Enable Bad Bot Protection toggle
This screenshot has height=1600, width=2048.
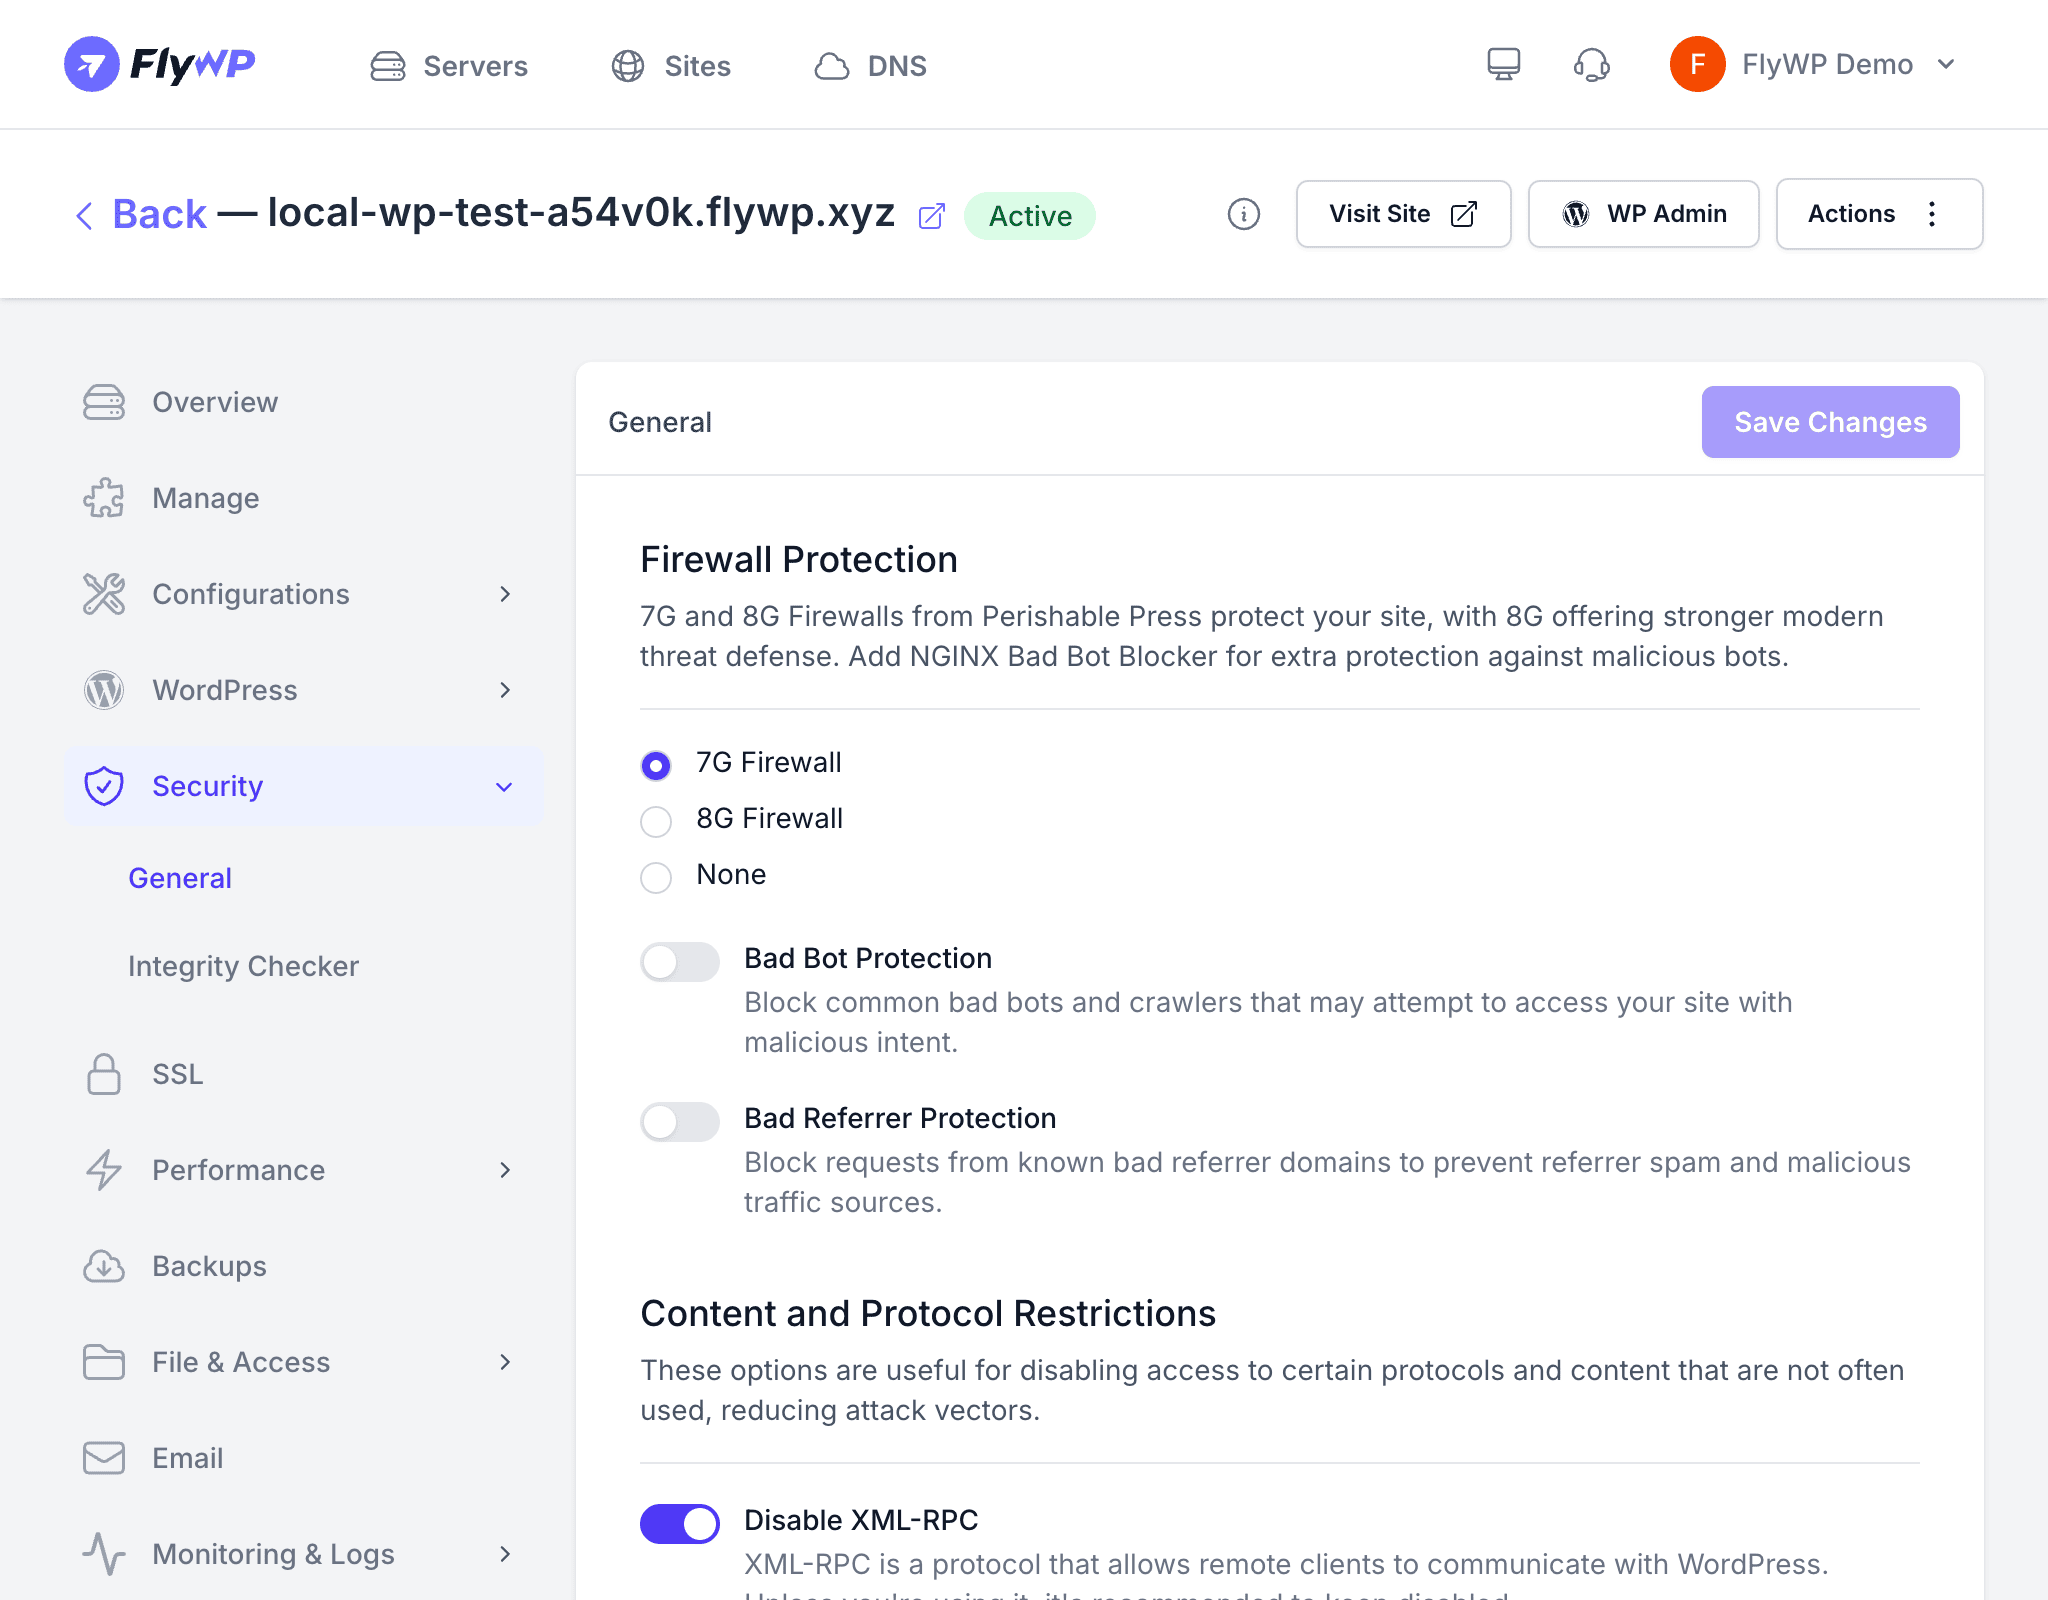coord(680,962)
